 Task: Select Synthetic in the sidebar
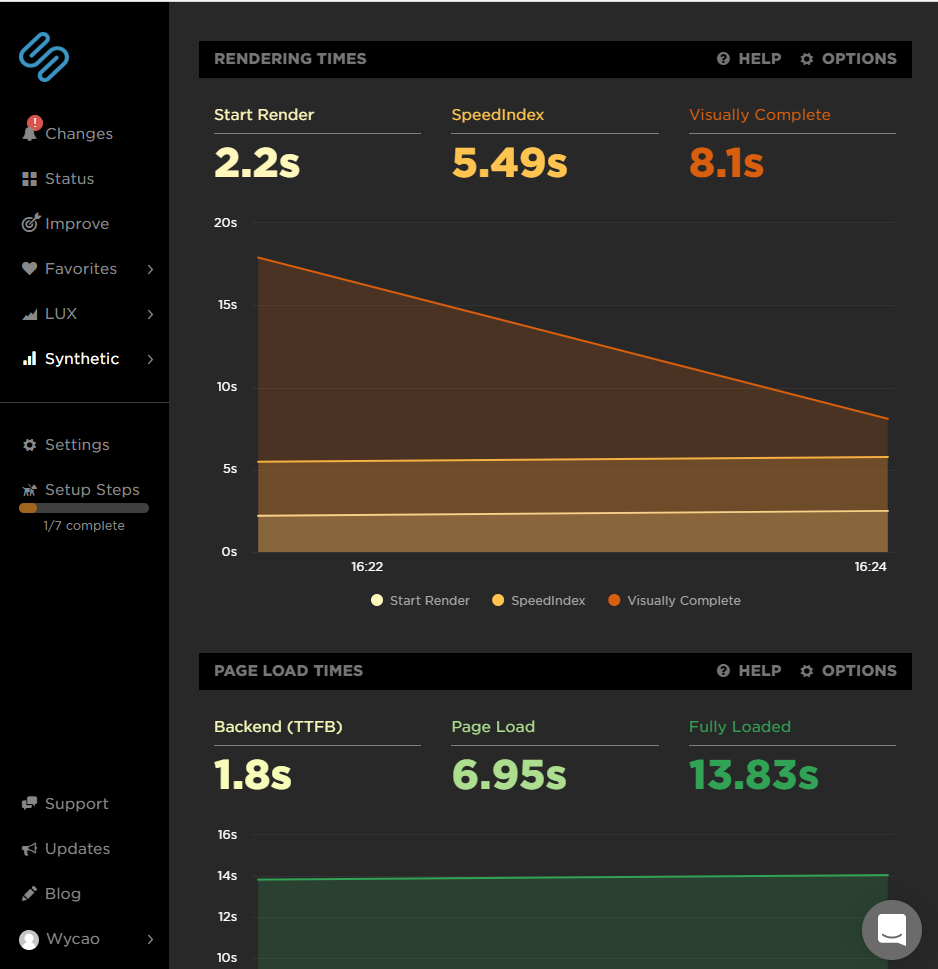click(x=81, y=359)
